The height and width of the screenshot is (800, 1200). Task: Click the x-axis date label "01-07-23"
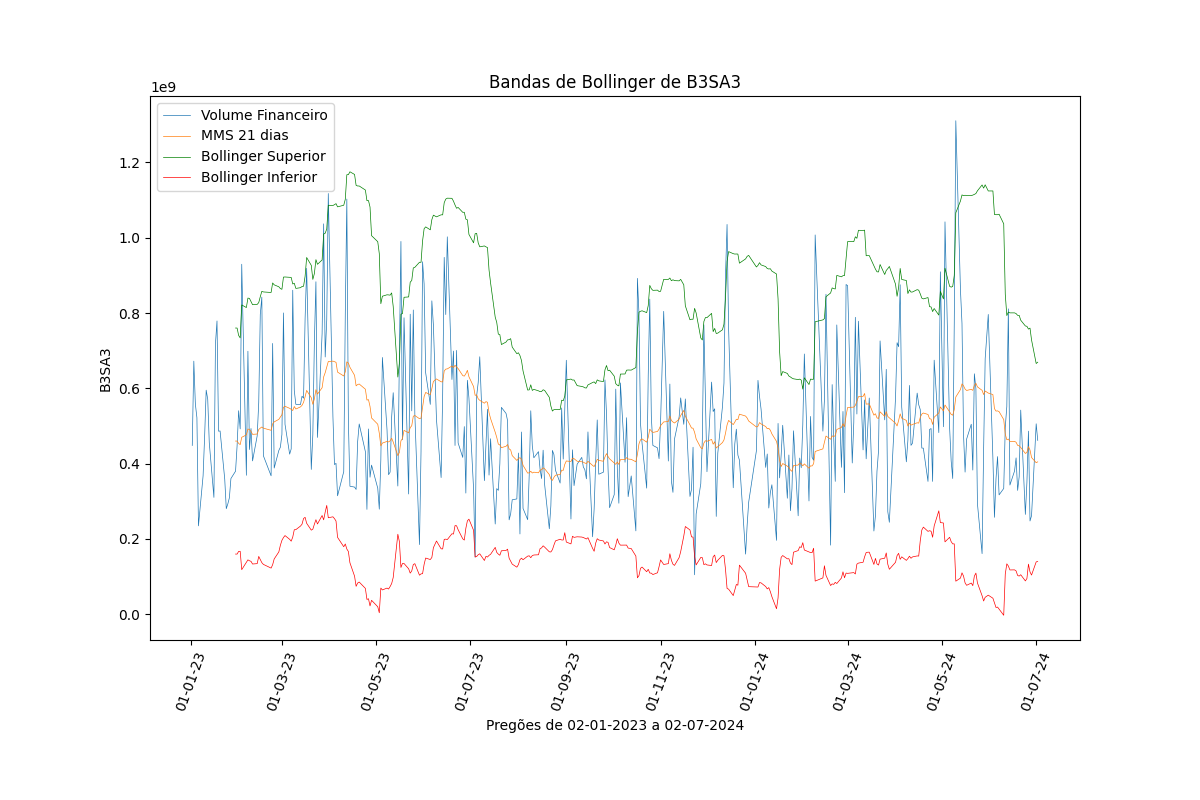pos(468,681)
